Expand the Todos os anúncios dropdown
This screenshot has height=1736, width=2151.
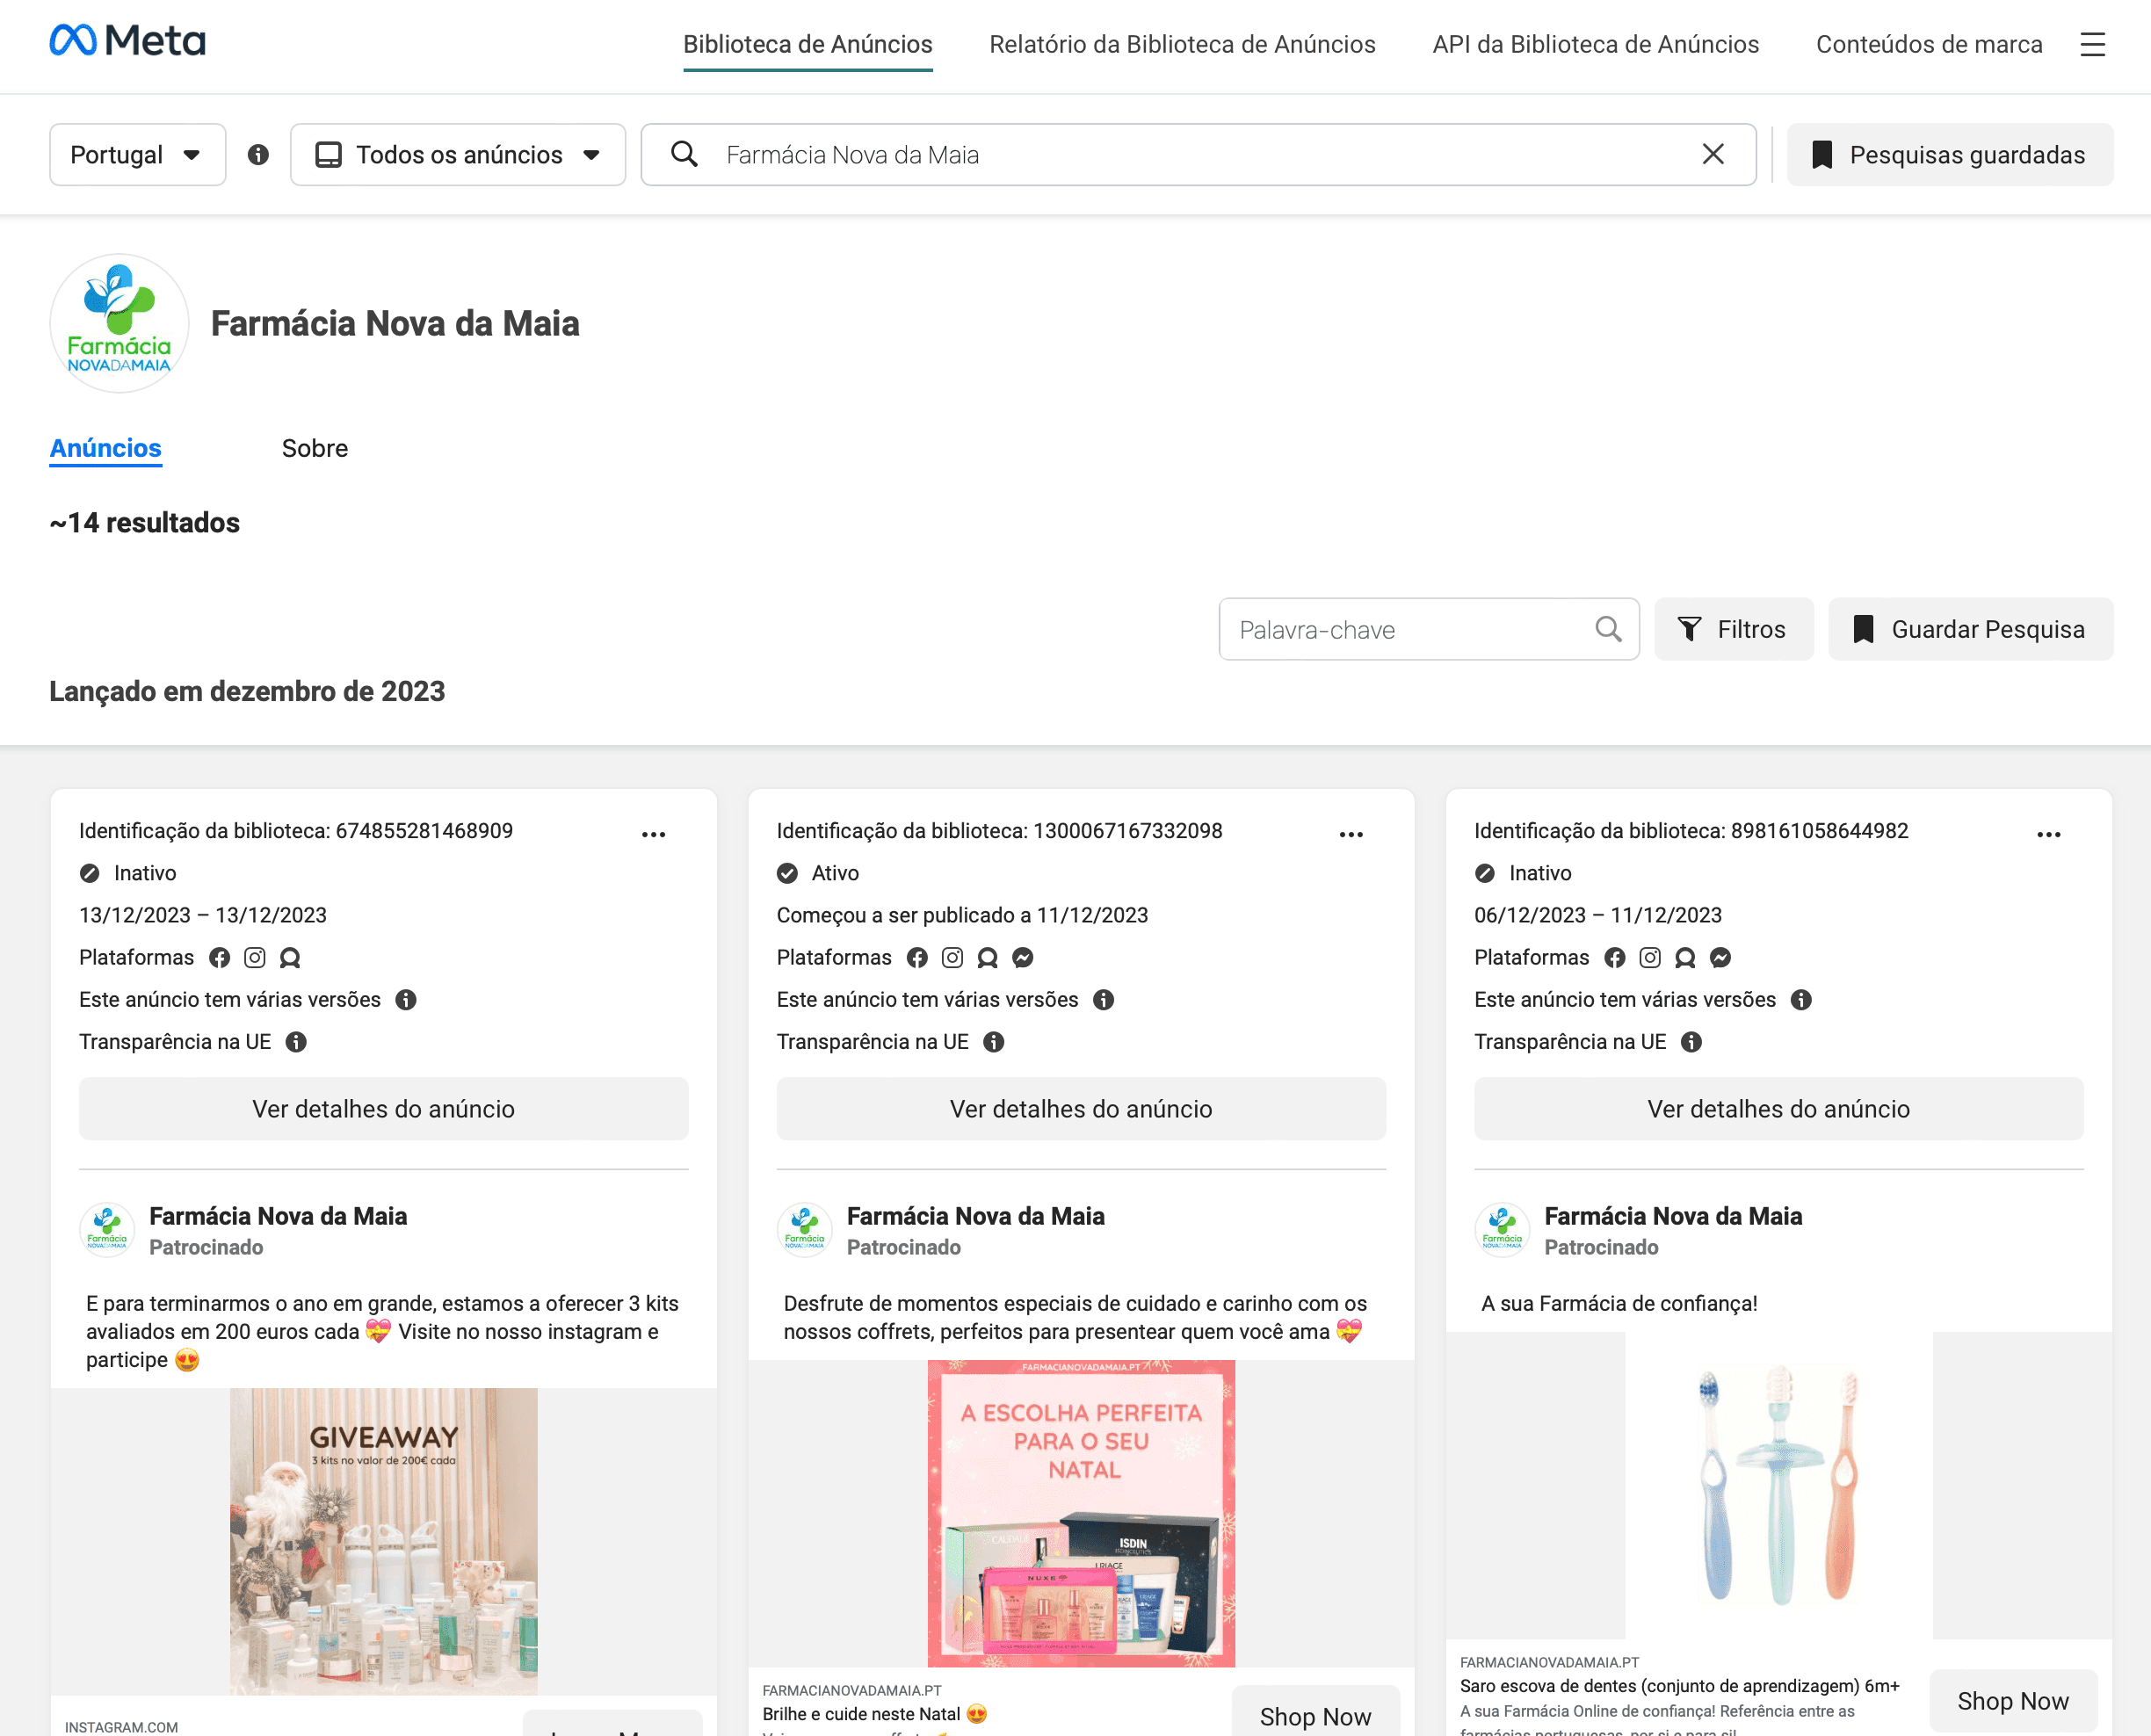coord(458,155)
